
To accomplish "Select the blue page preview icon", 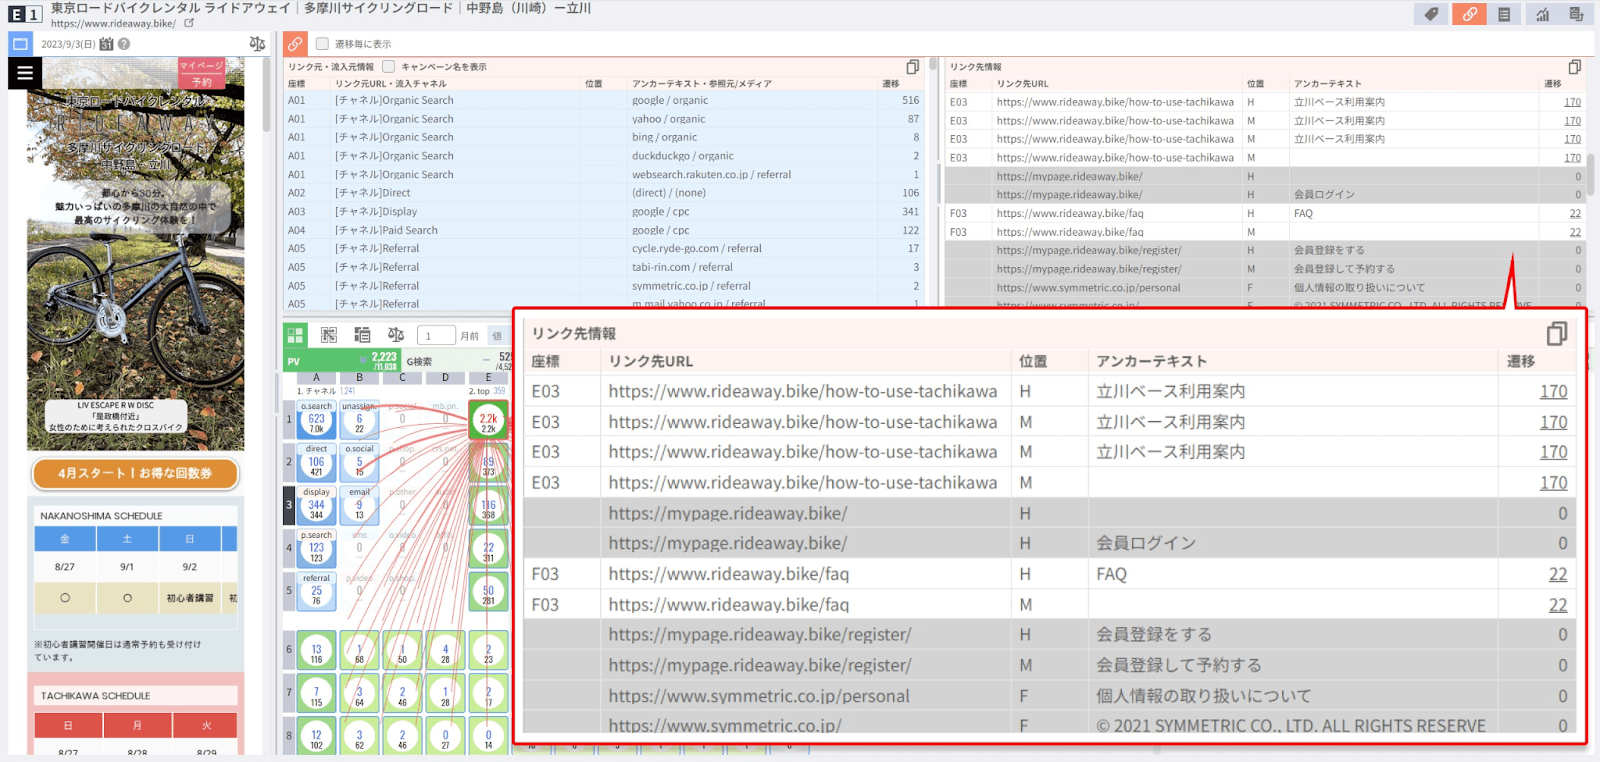I will (21, 44).
